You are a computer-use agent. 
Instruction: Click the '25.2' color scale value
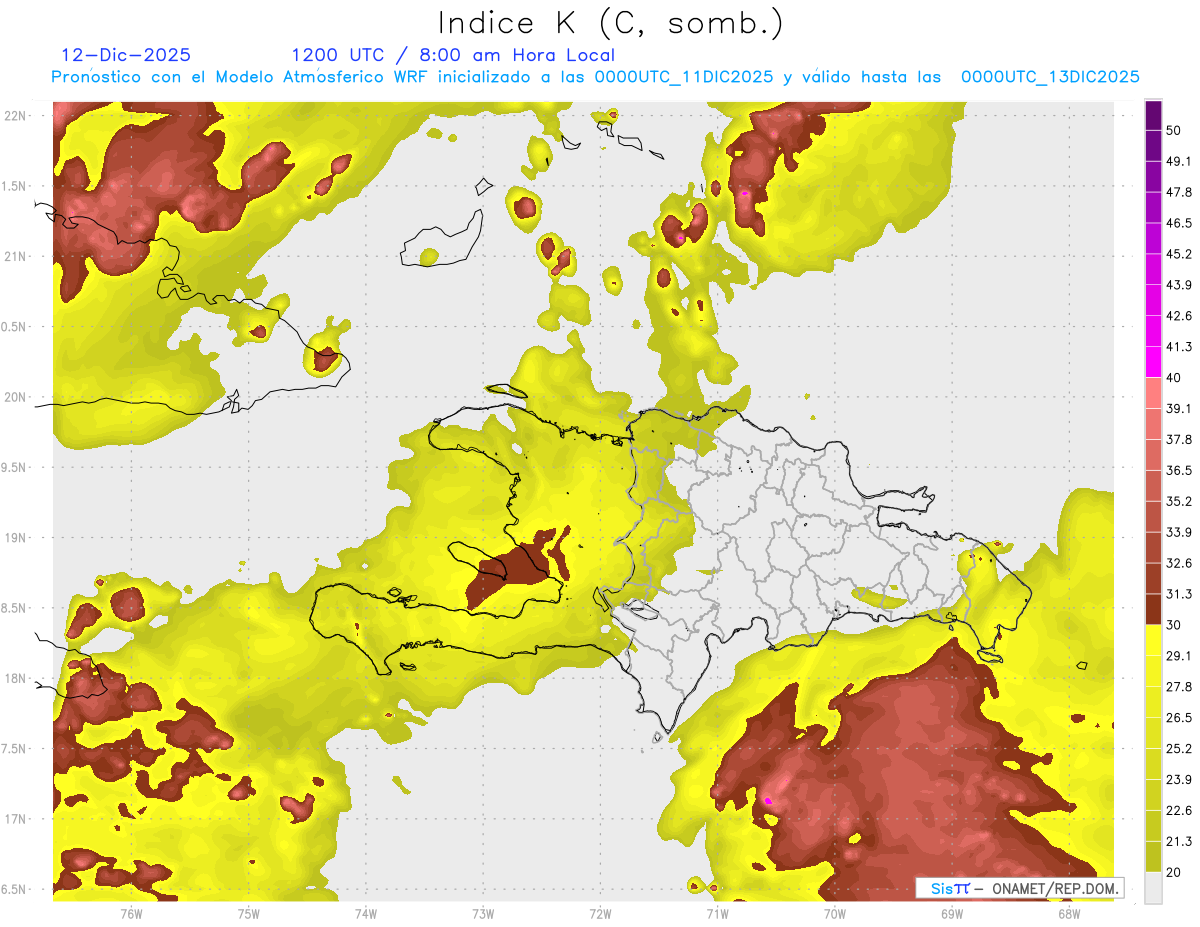click(1178, 749)
